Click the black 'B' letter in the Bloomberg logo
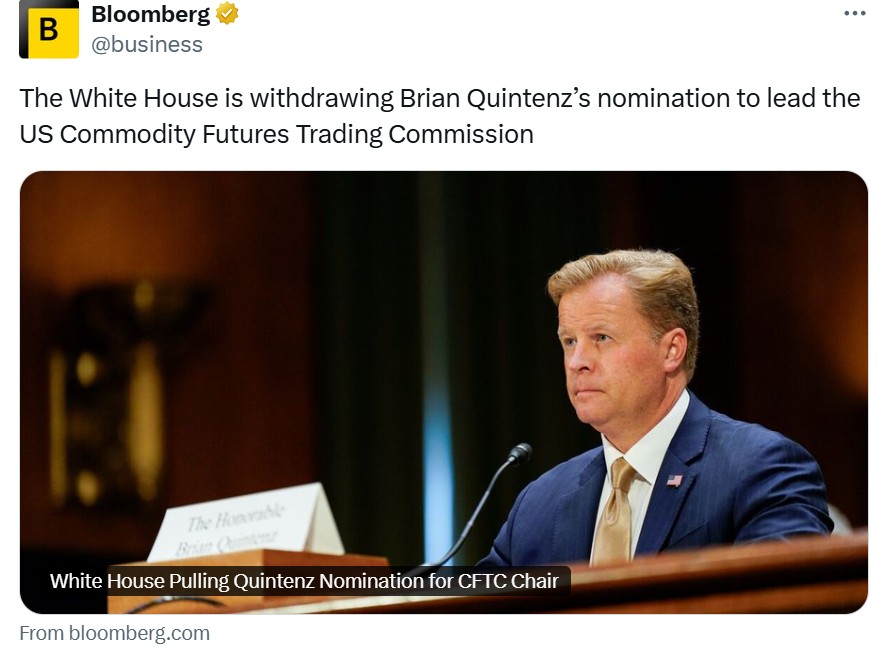The width and height of the screenshot is (892, 657). 48,30
